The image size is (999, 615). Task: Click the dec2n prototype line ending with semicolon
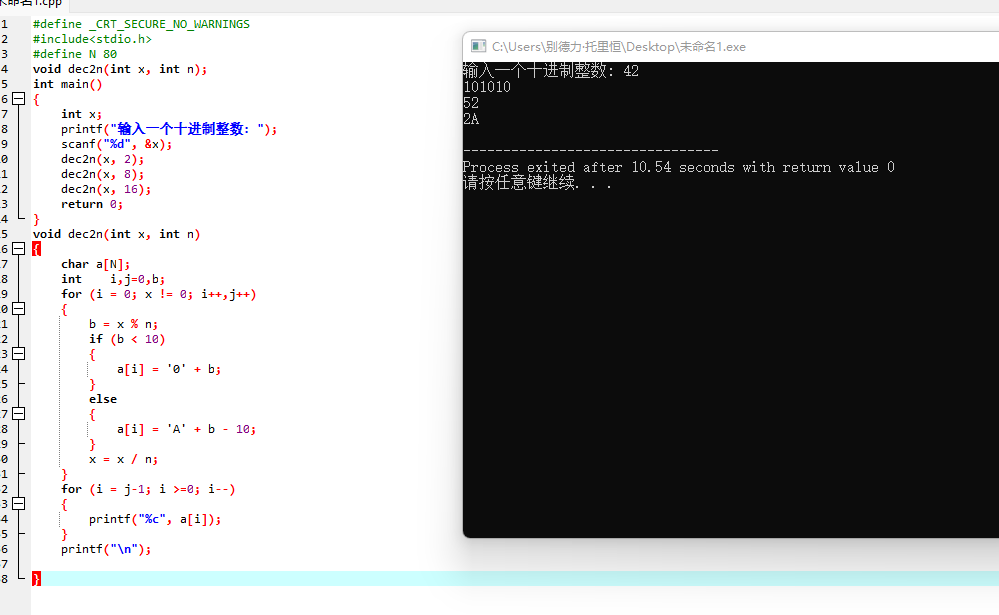[120, 69]
